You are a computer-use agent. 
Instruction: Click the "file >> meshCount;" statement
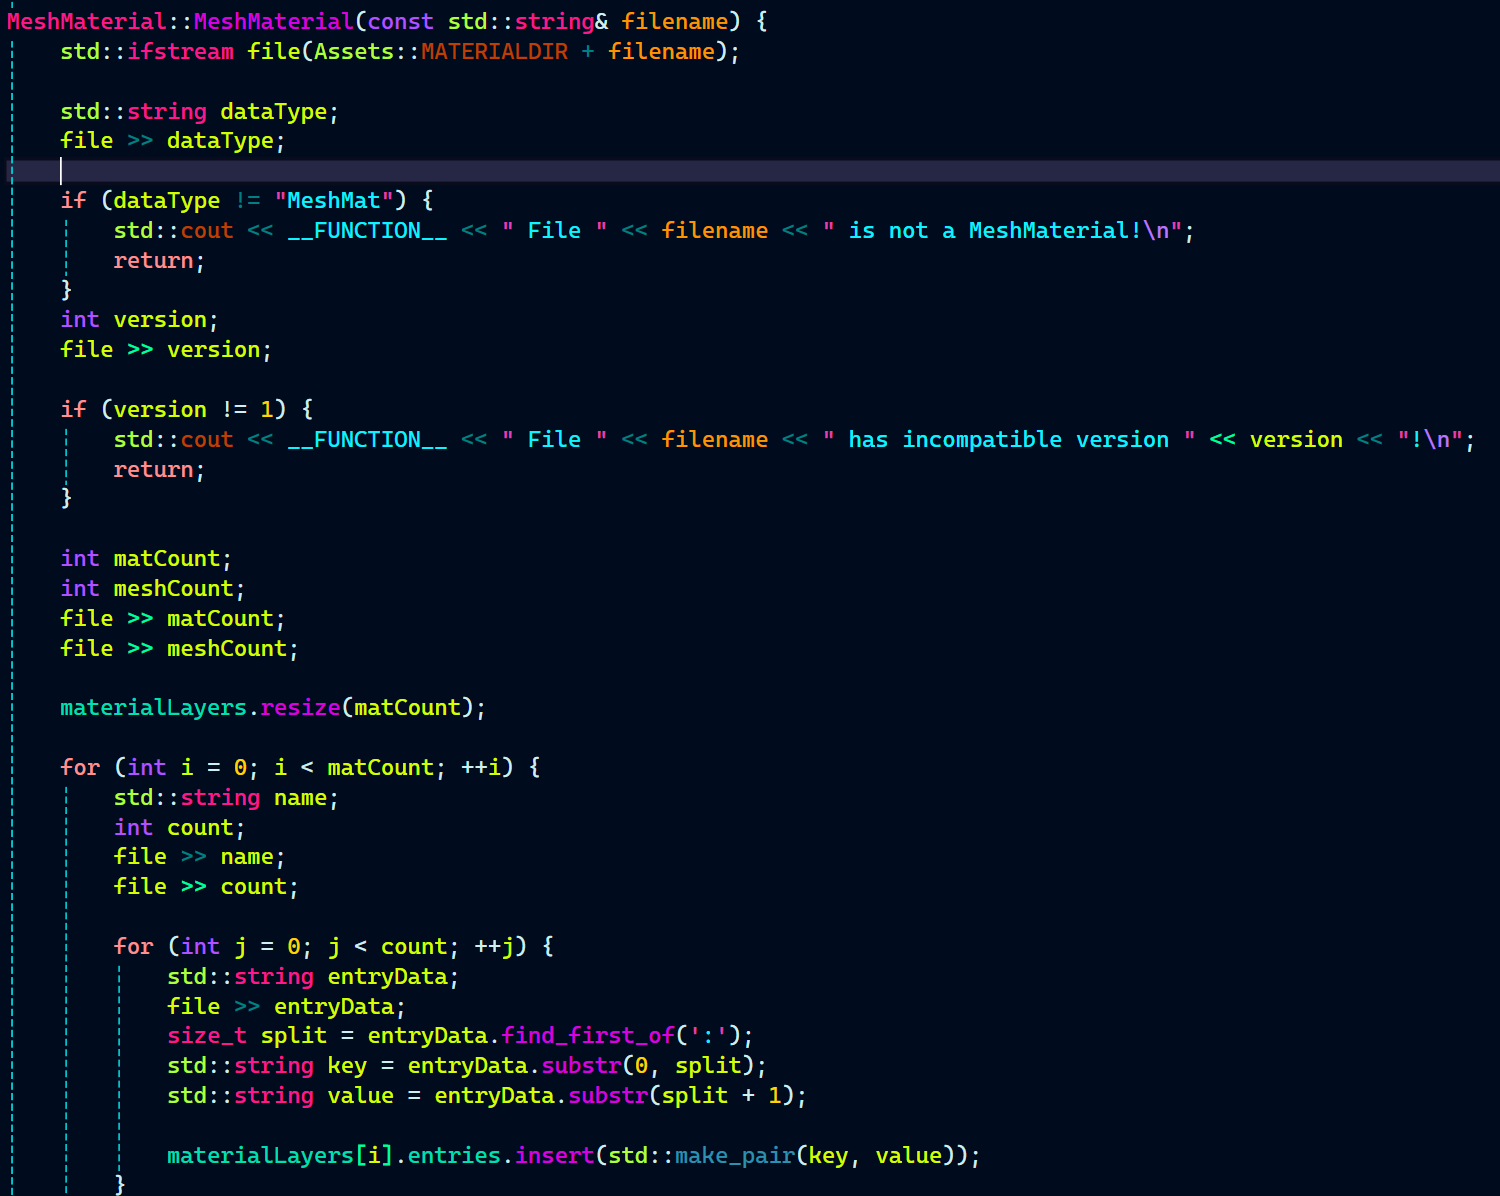[x=179, y=649]
